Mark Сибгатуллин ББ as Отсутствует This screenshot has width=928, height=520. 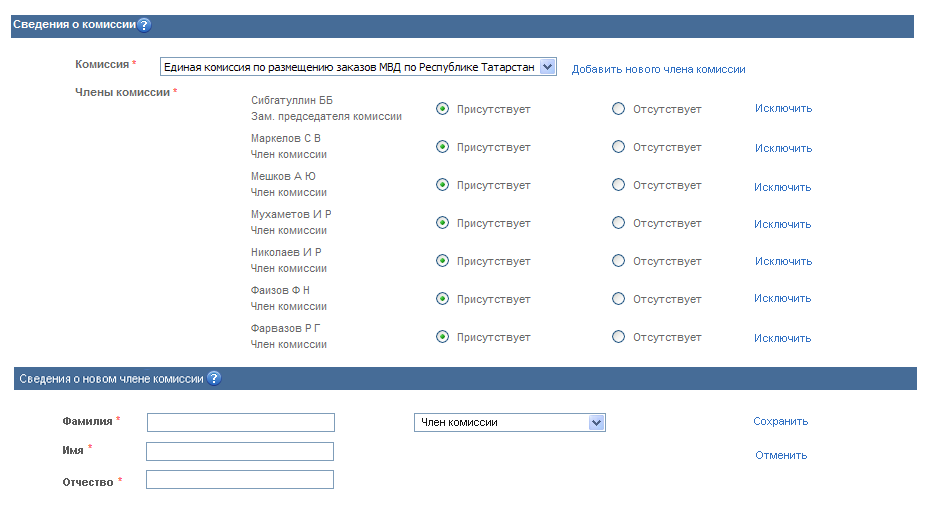(618, 109)
